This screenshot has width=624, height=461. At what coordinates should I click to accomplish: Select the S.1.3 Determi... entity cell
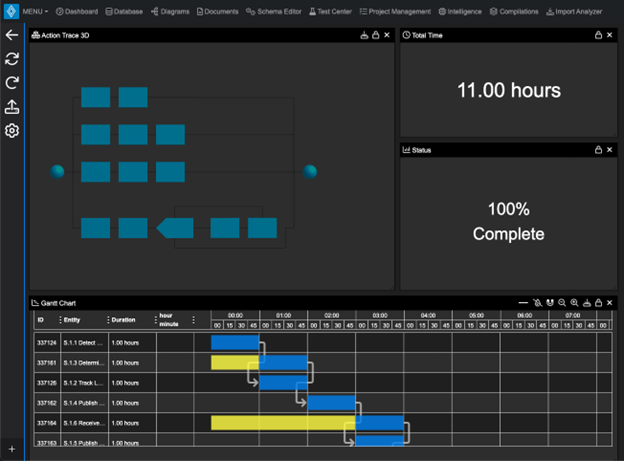pyautogui.click(x=84, y=363)
